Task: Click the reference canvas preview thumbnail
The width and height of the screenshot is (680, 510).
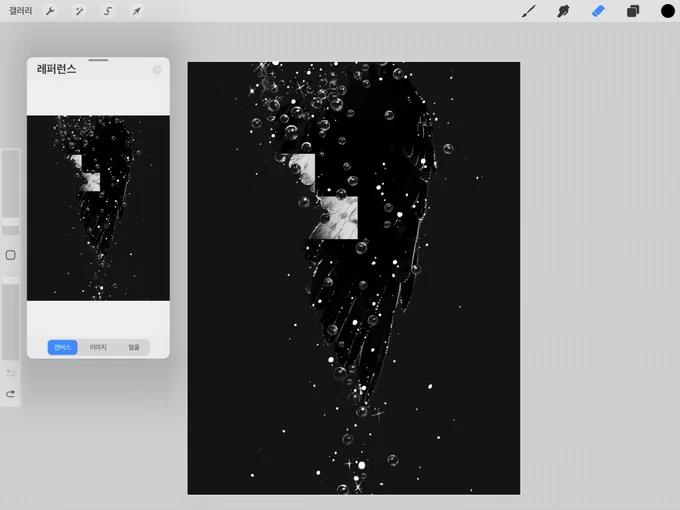Action: click(98, 208)
